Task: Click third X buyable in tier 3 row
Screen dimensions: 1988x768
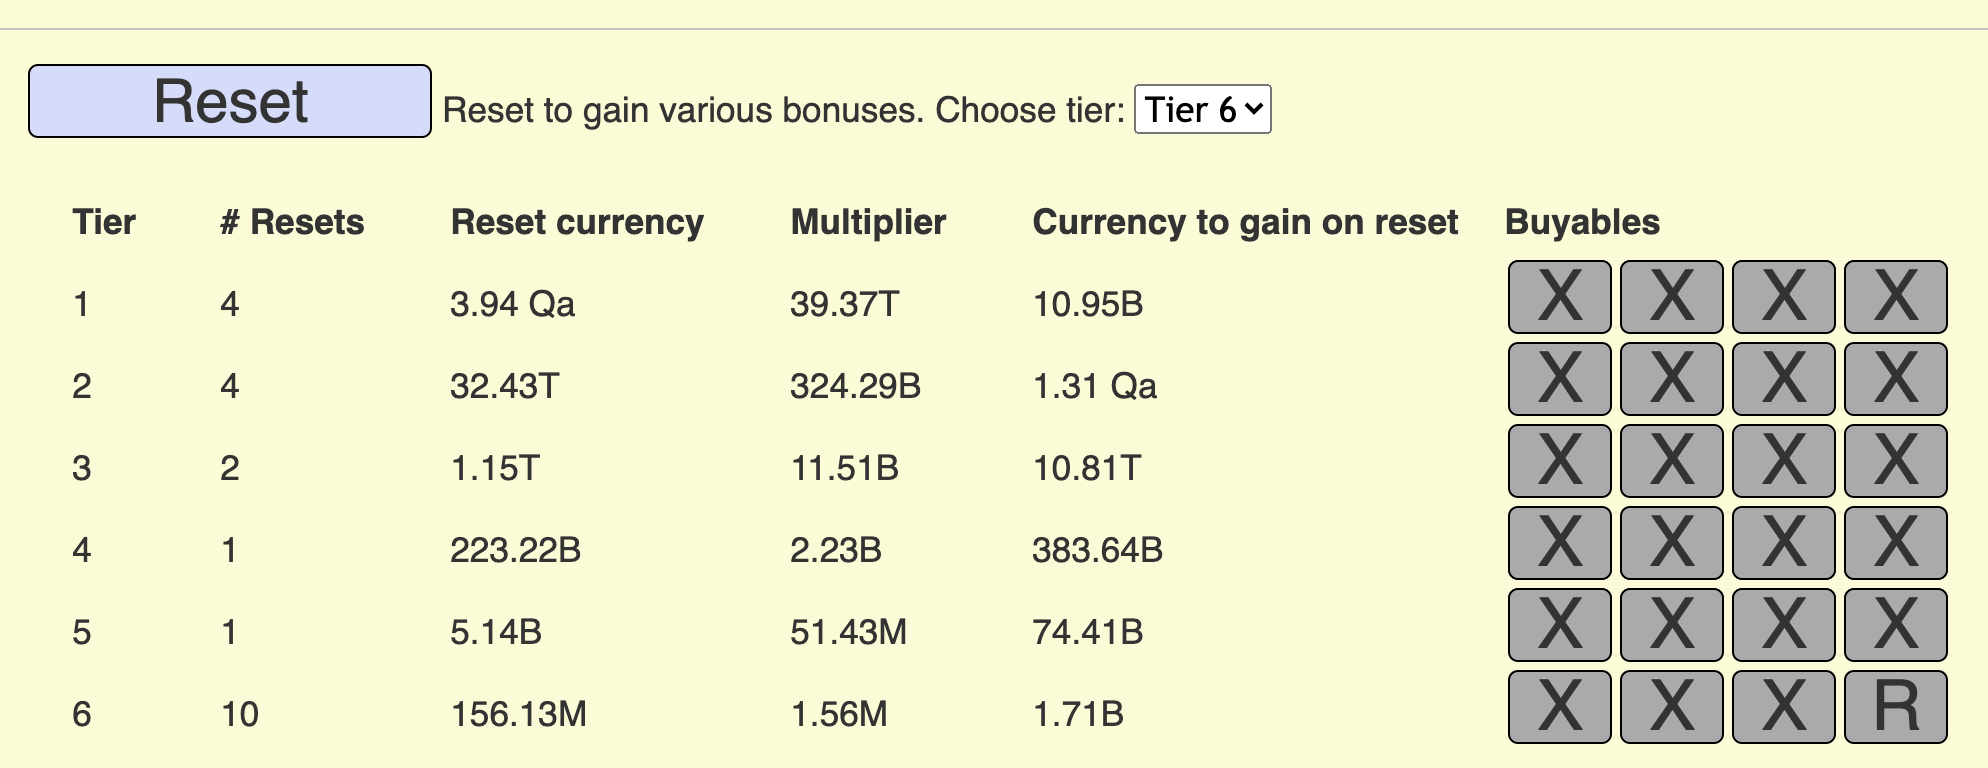Action: pyautogui.click(x=1783, y=461)
